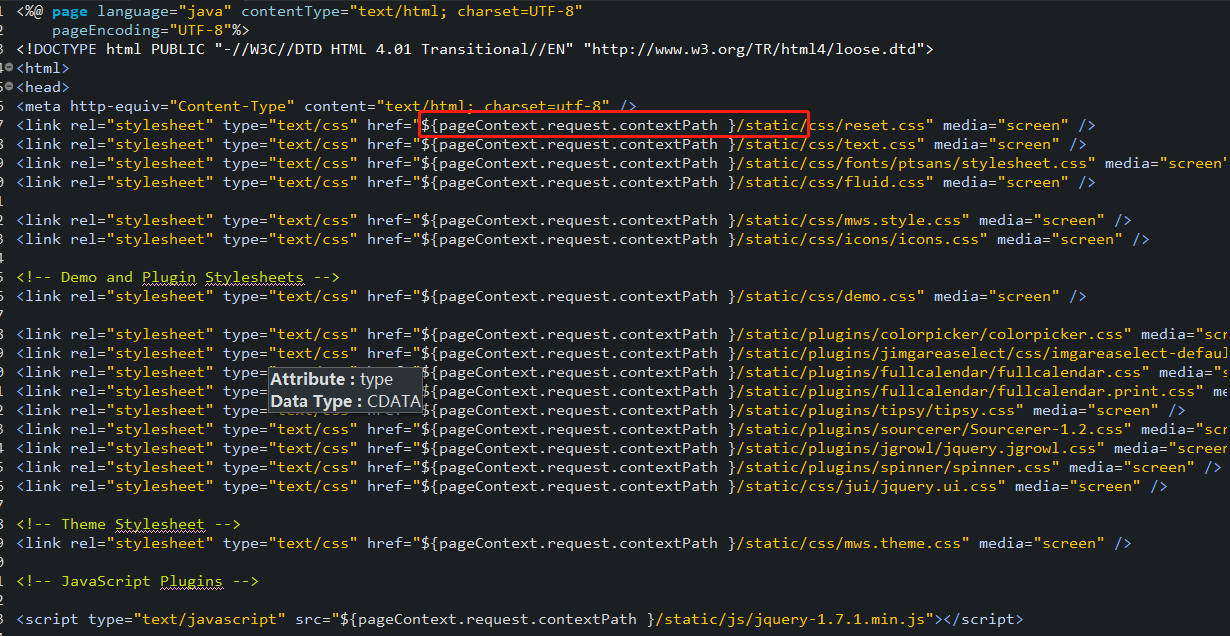Click fullcalendar/fullcalendar.css path
Image resolution: width=1230 pixels, height=636 pixels.
(x=1011, y=372)
